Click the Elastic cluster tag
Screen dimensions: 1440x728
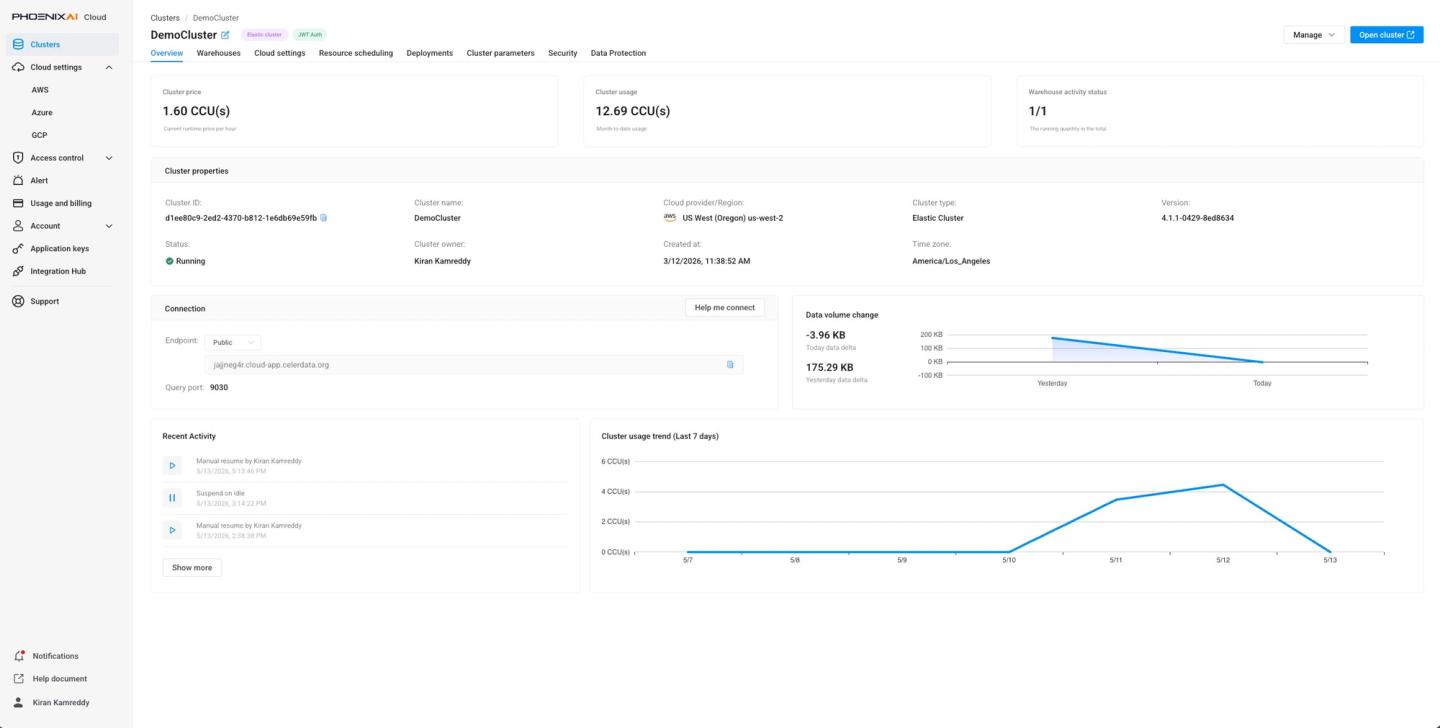point(264,35)
